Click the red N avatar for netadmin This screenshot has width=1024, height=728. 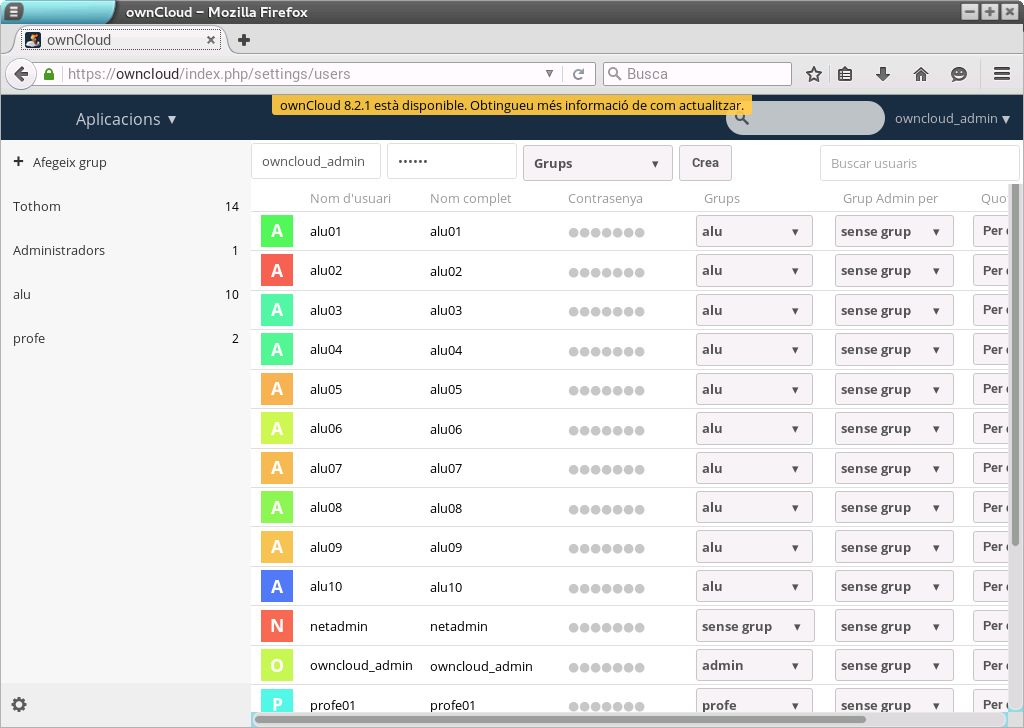(277, 626)
